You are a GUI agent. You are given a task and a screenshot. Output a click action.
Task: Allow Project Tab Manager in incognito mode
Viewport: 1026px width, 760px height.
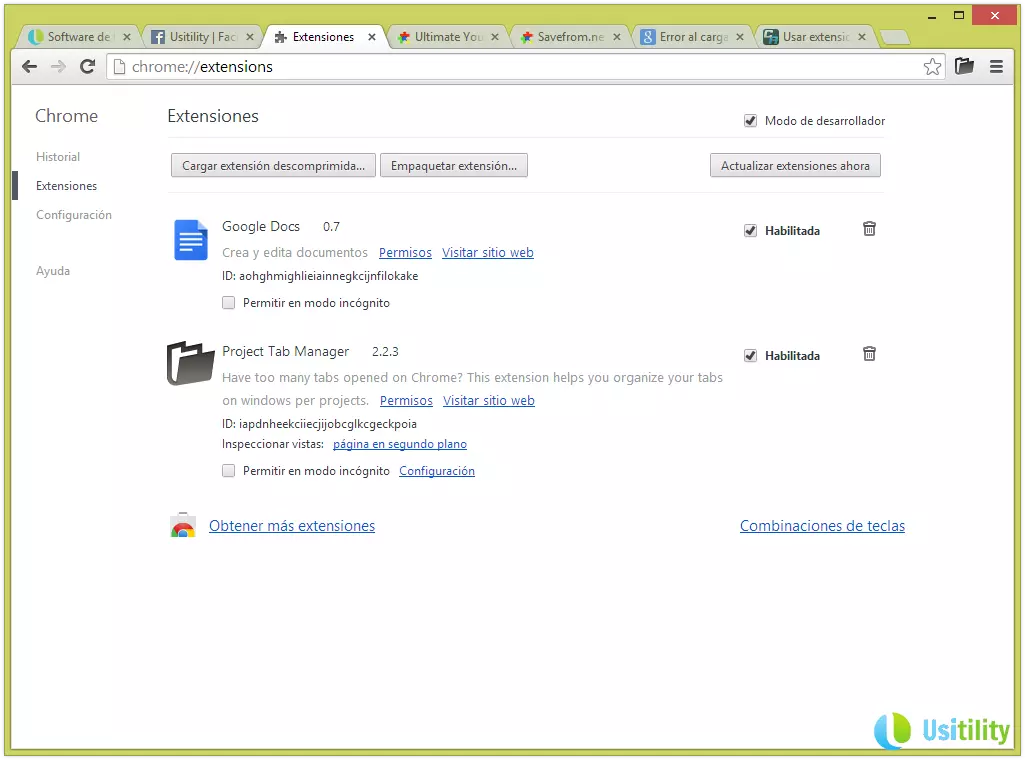click(229, 471)
